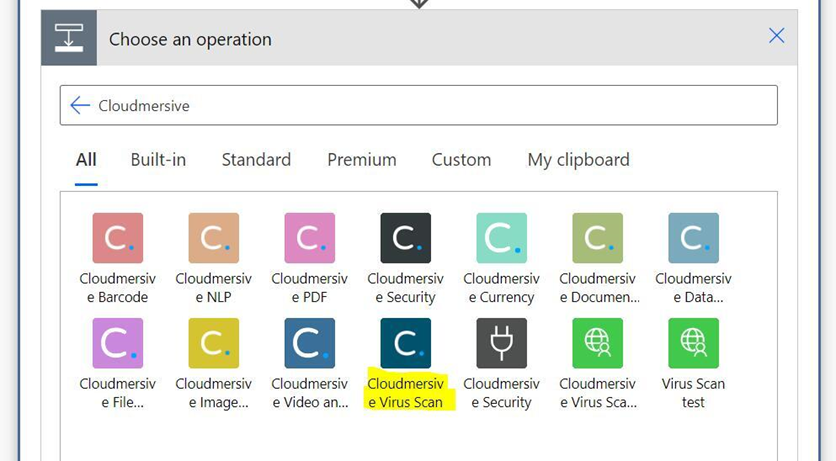Open the Cloudmersive PDF connector icon
836x461 pixels.
pos(309,238)
